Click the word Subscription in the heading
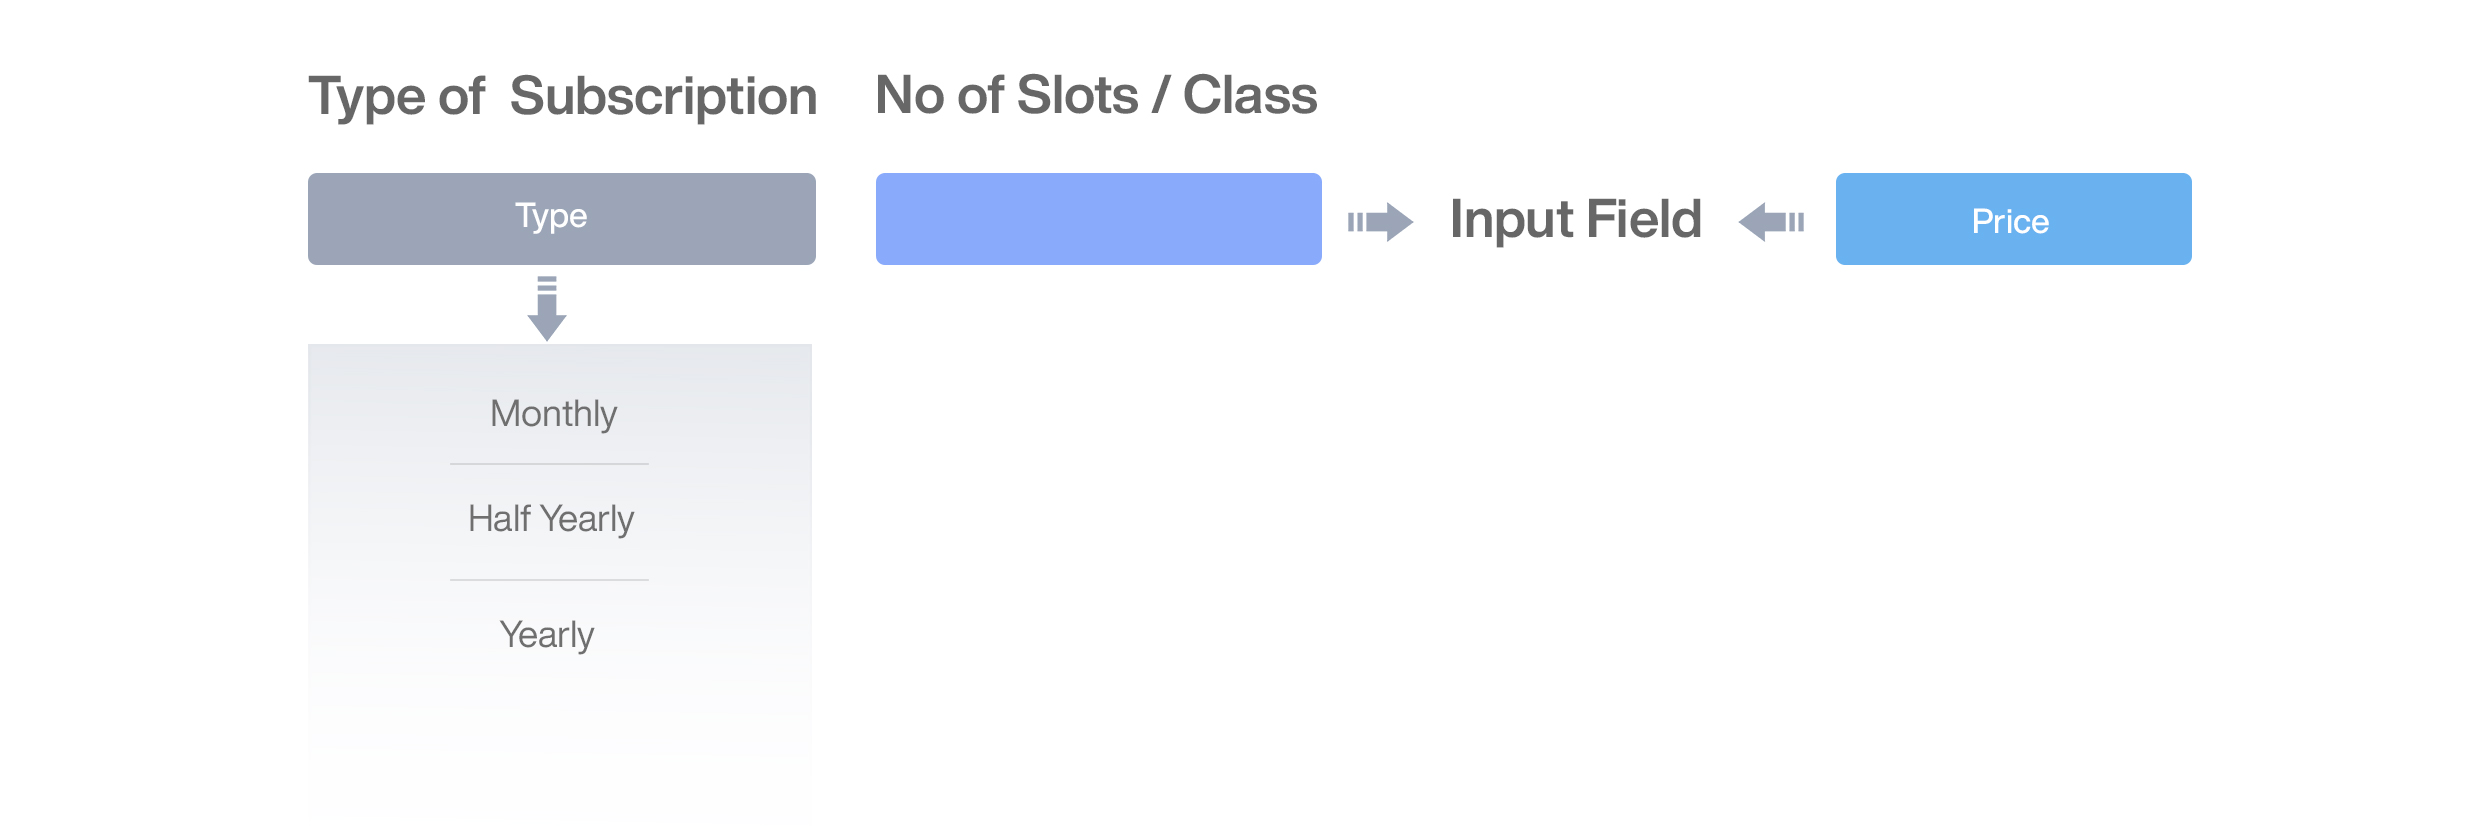This screenshot has height=826, width=2480. click(664, 97)
